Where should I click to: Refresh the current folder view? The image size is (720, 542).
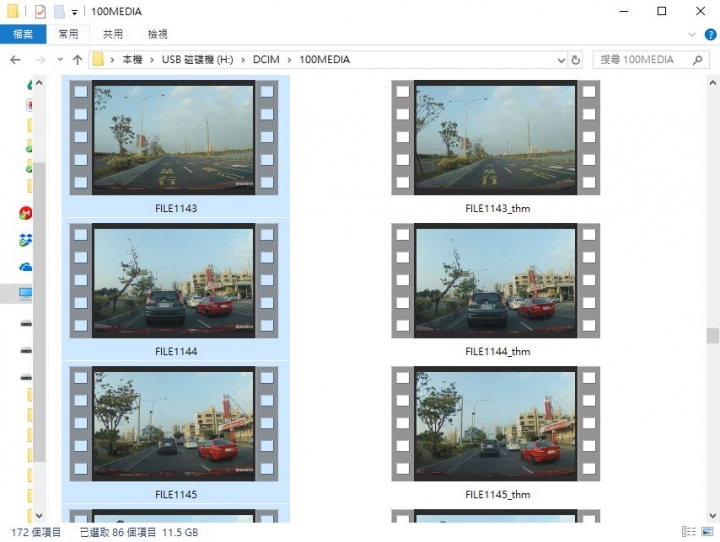point(575,60)
